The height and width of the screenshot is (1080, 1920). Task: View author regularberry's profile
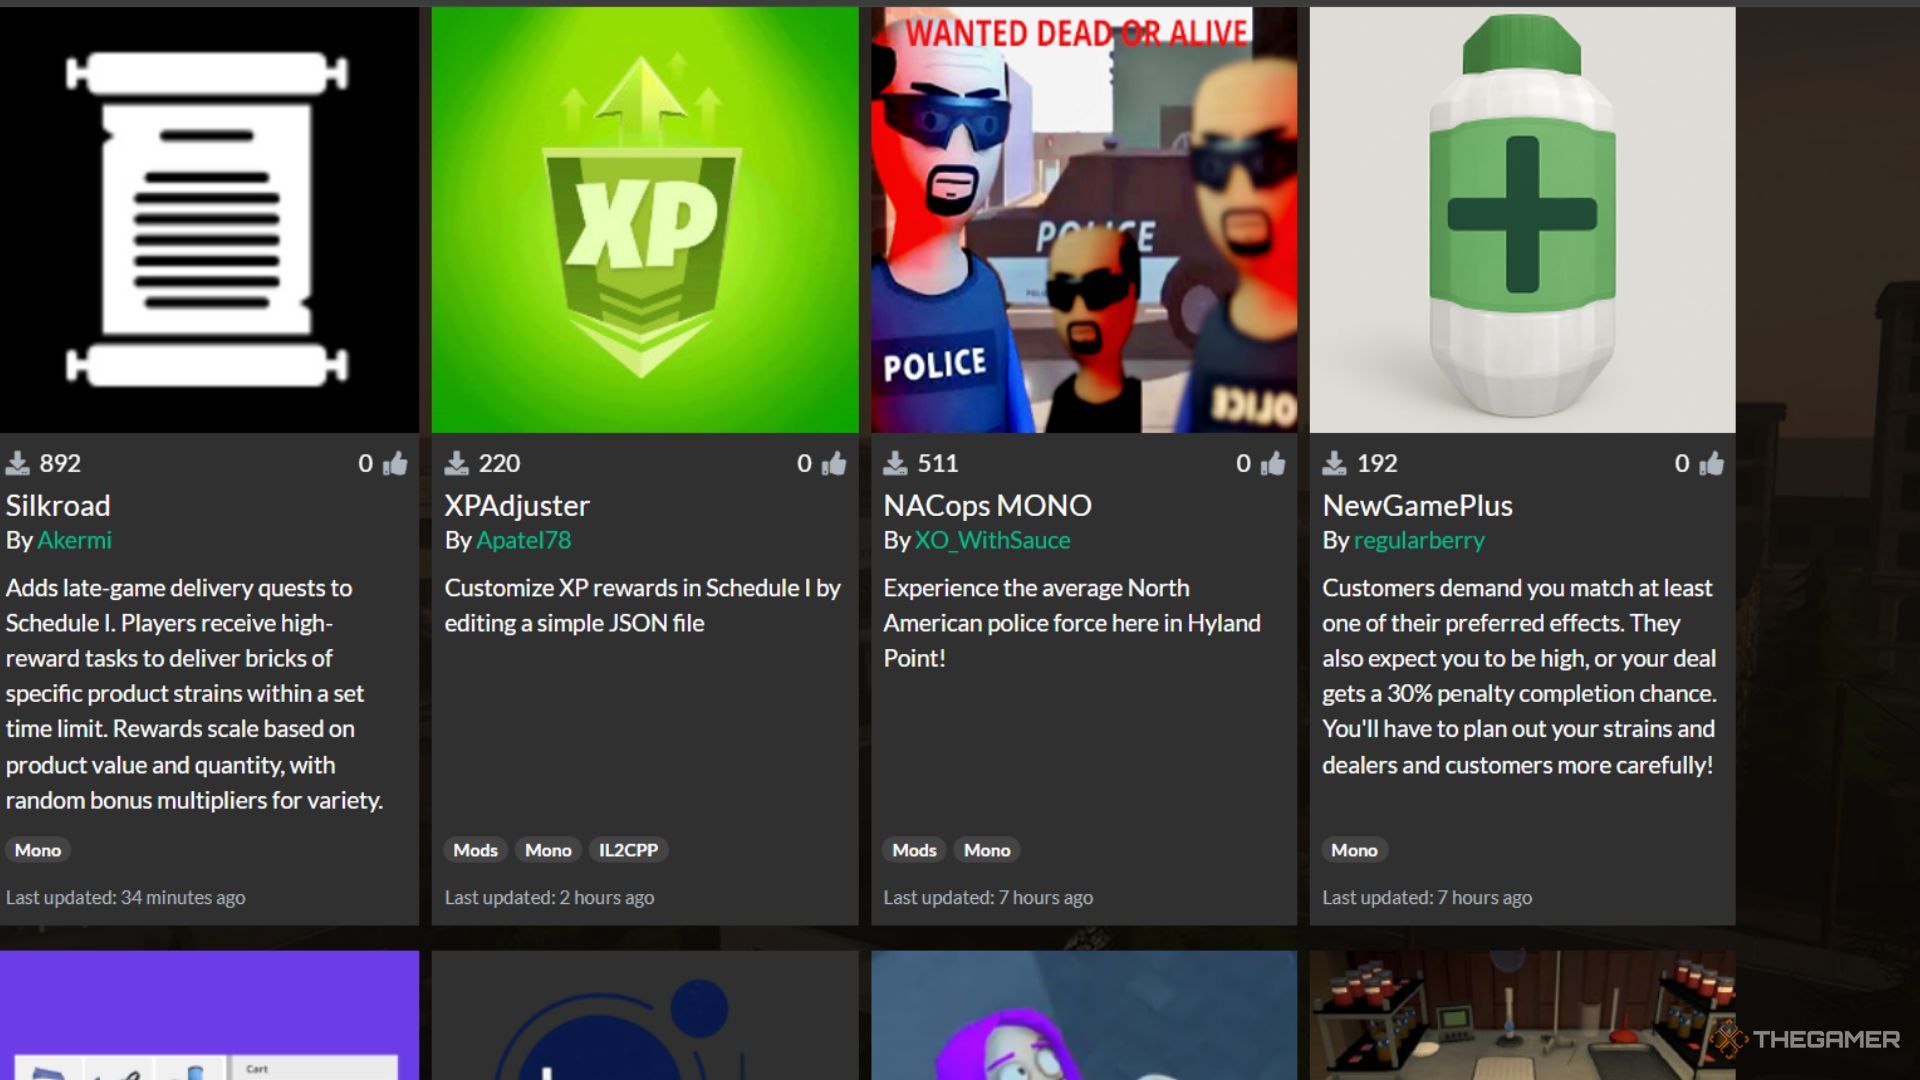coord(1419,540)
